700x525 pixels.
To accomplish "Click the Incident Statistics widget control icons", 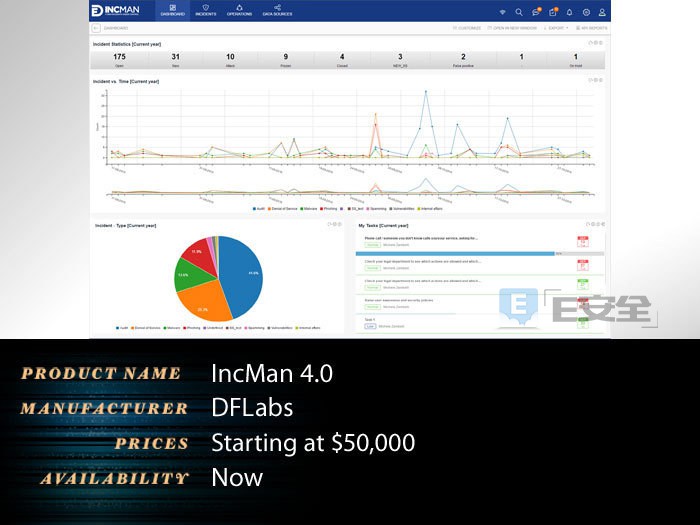I will coord(596,43).
